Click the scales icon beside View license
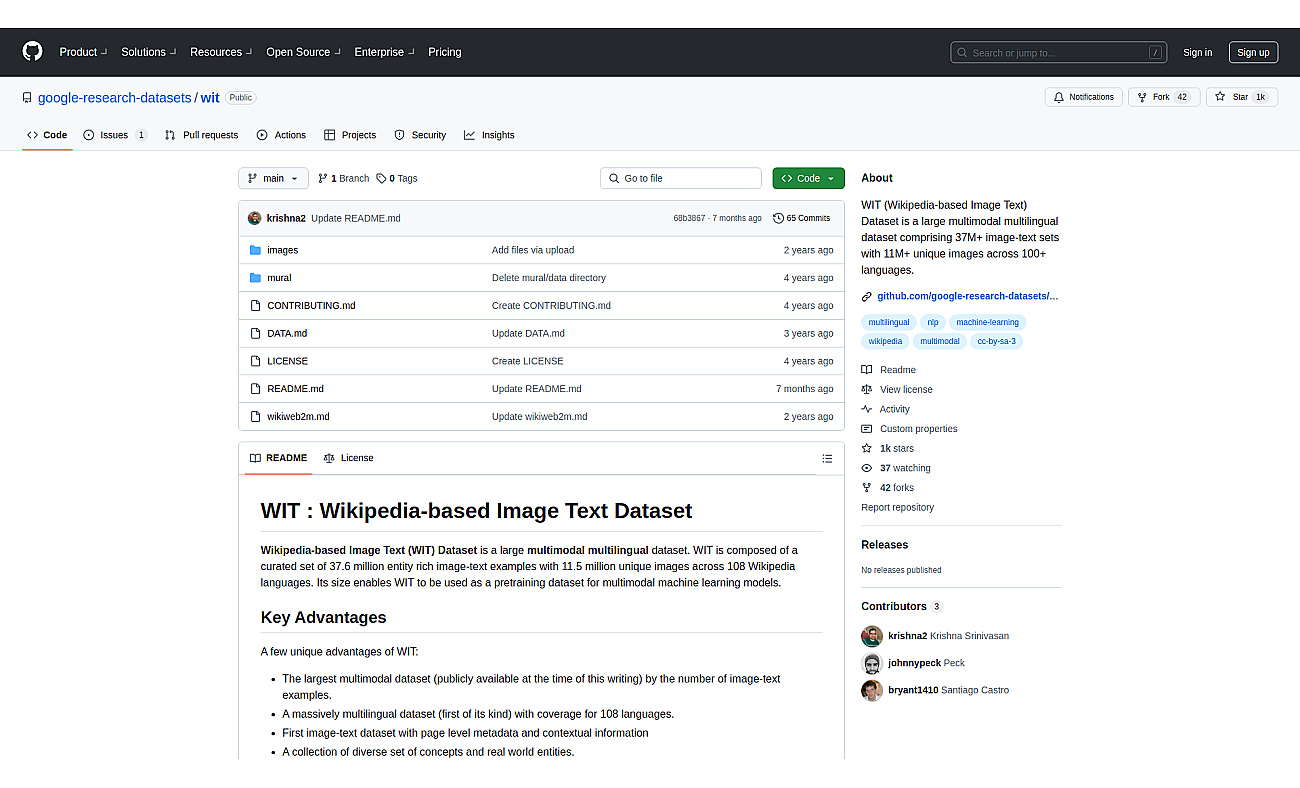Viewport: 1300px width, 788px height. [x=867, y=390]
